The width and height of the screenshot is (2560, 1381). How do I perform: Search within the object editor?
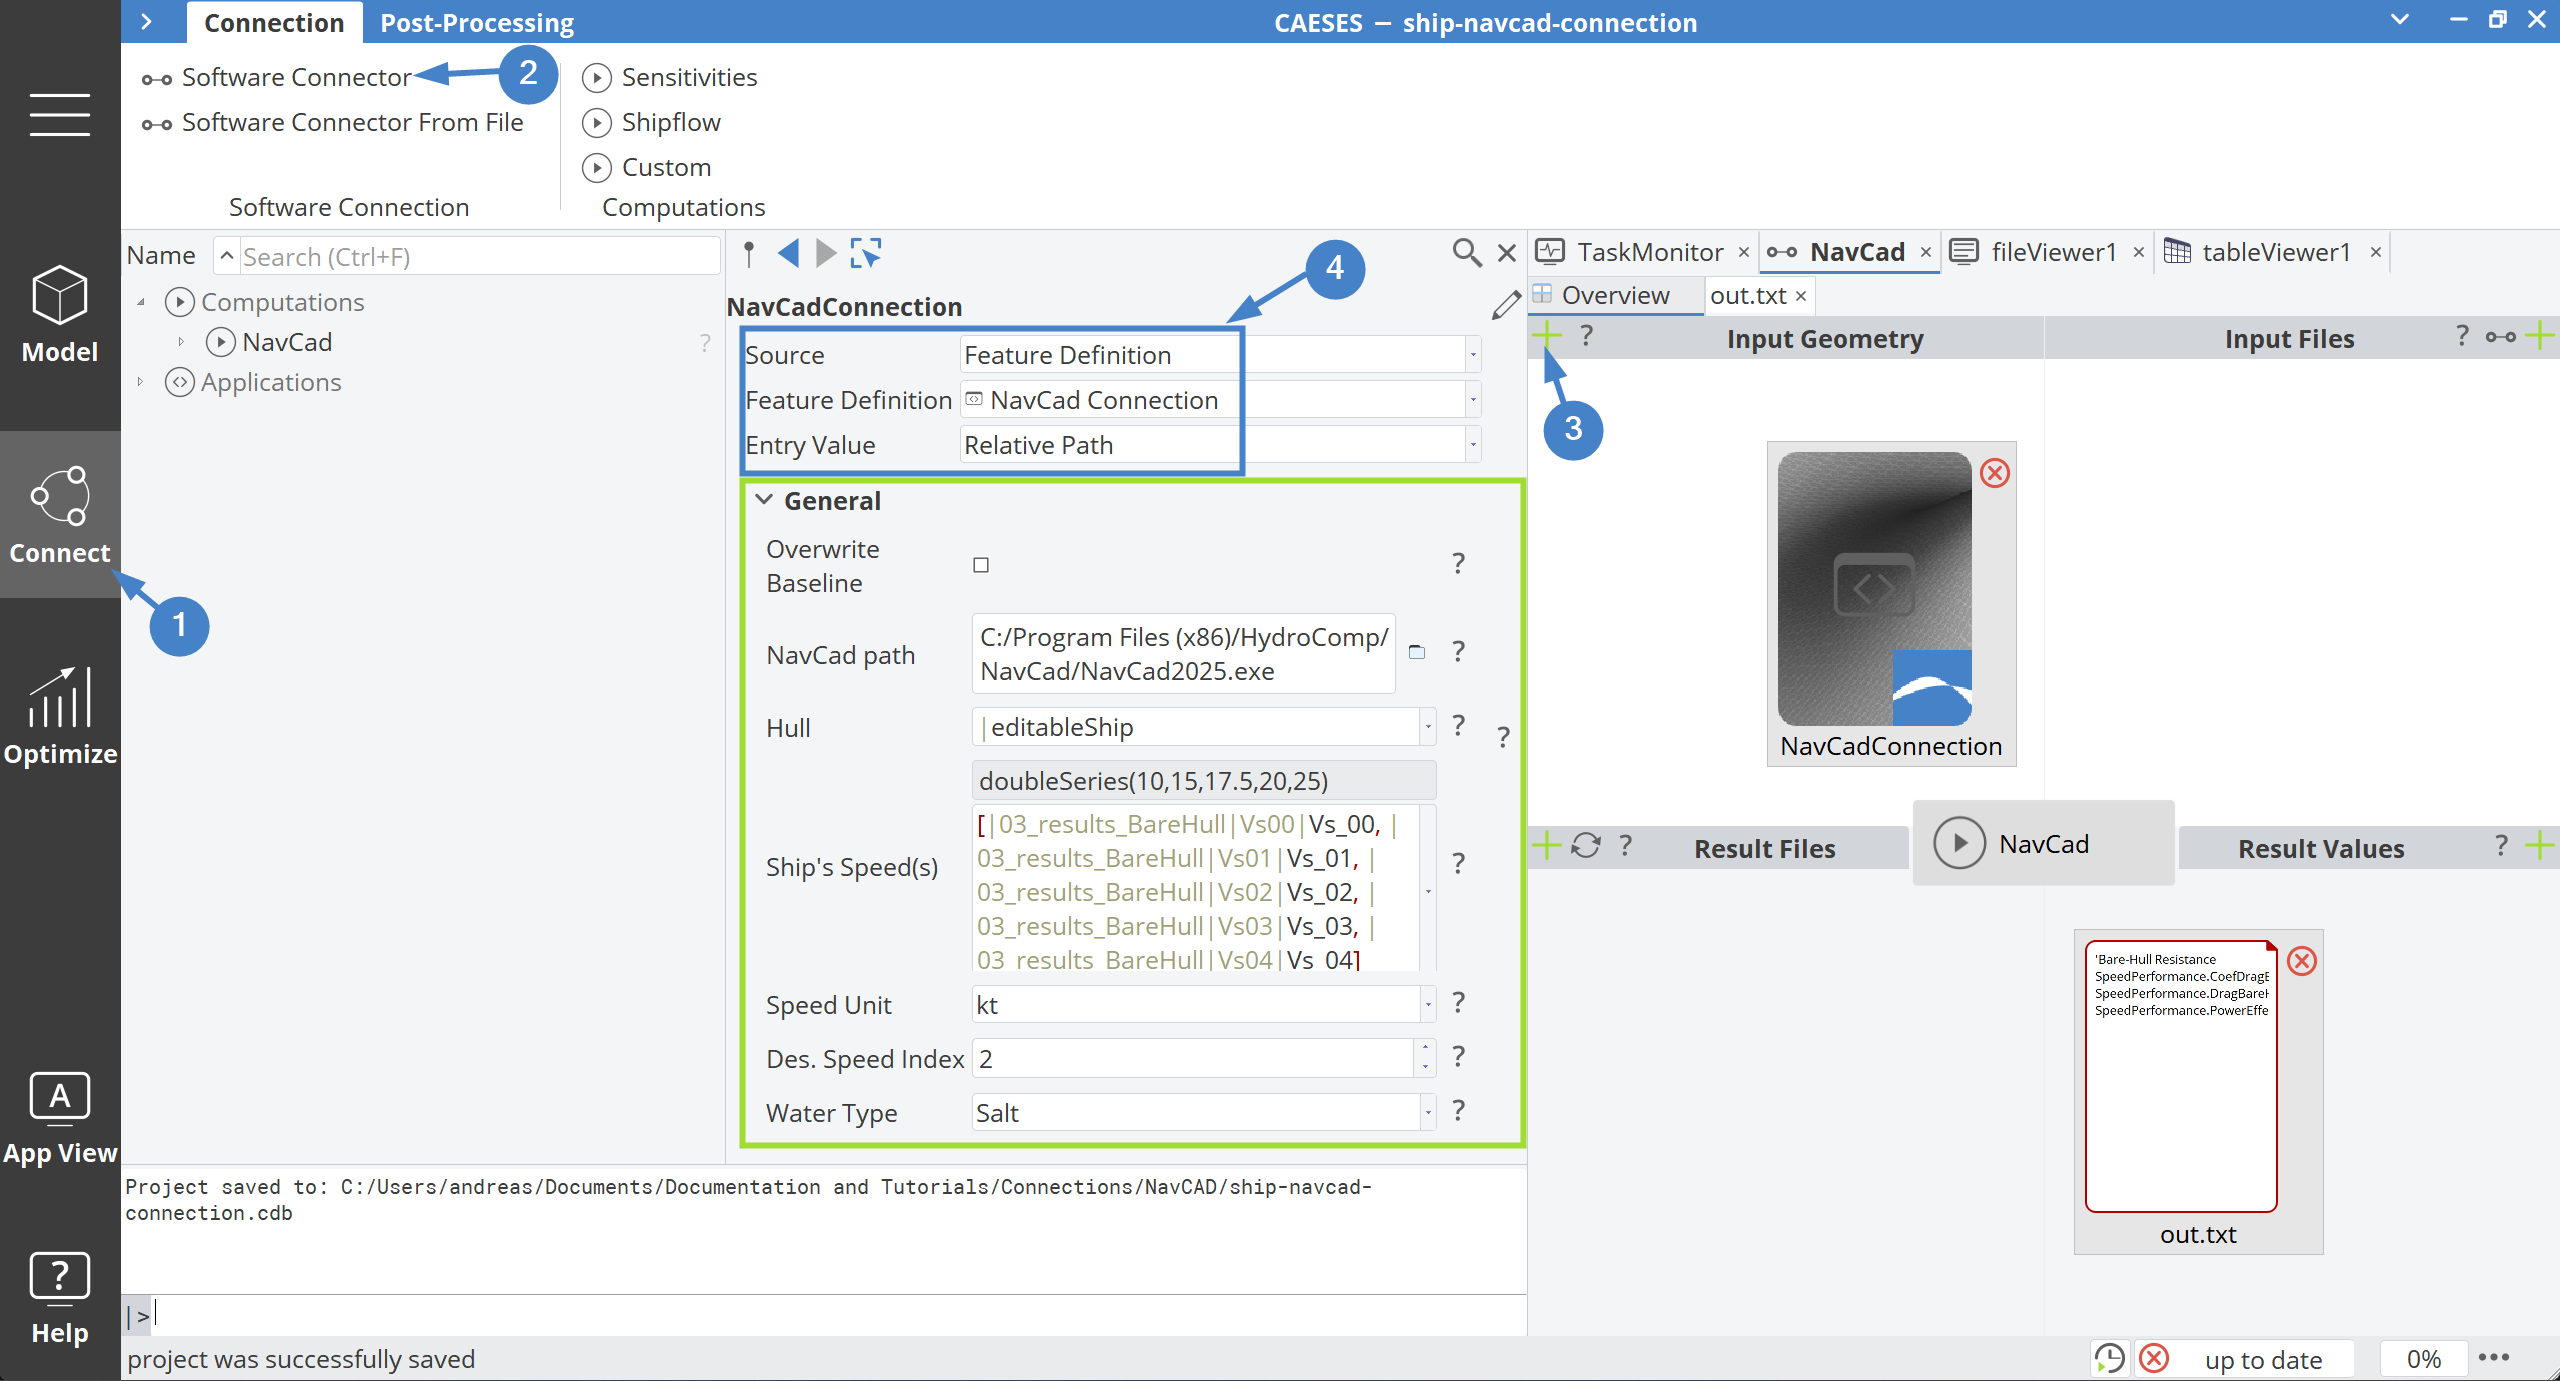coord(1467,252)
